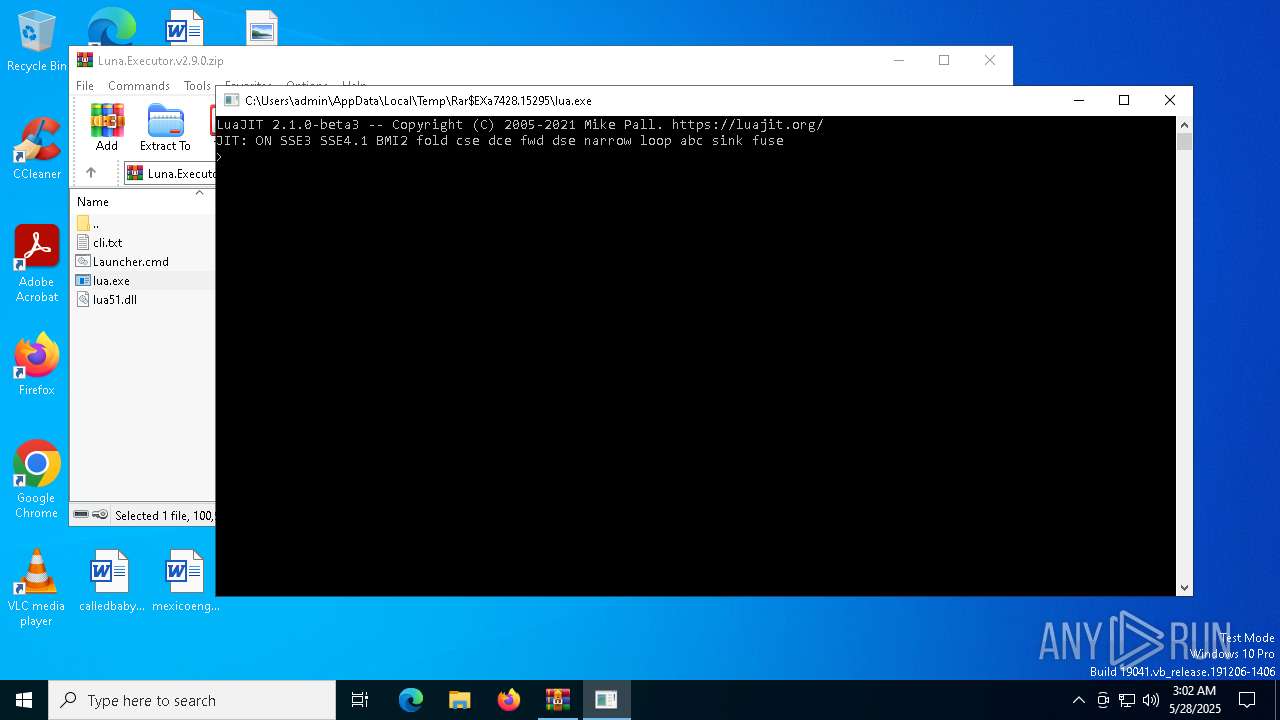Open the WinRAR address path dropdown field
1280x720 pixels.
click(169, 173)
